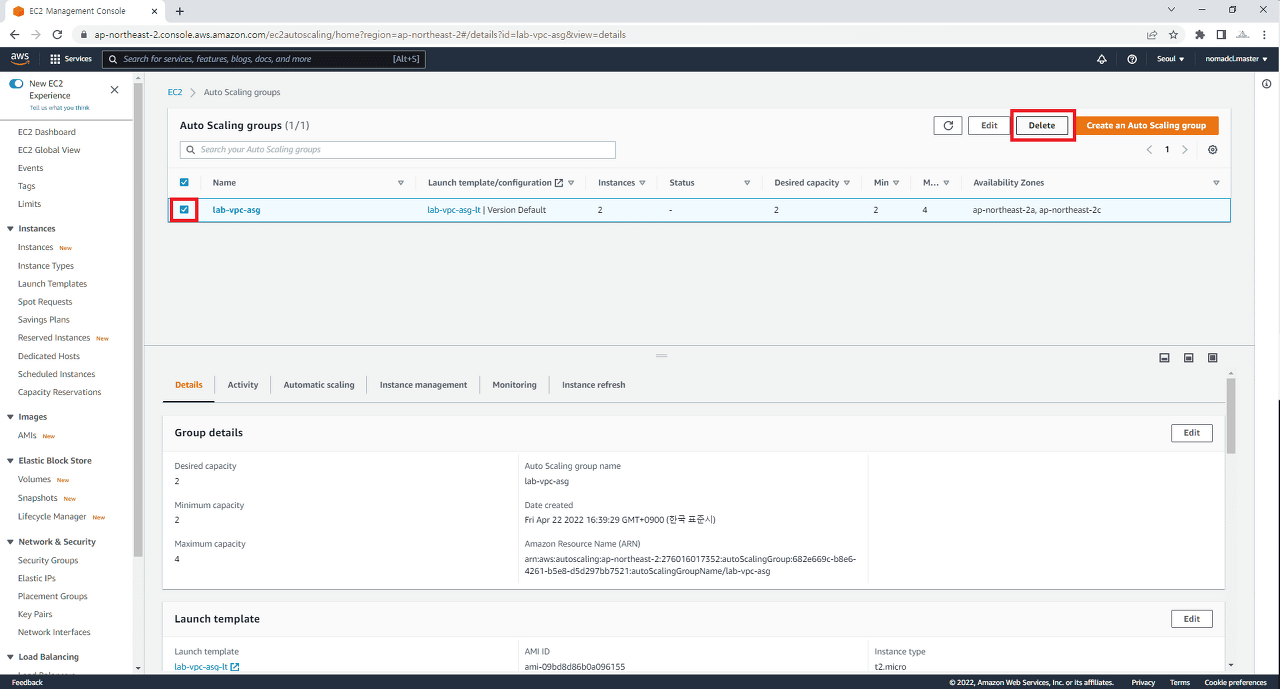Close the New EC2 Experience banner
The width and height of the screenshot is (1280, 689).
(x=114, y=89)
